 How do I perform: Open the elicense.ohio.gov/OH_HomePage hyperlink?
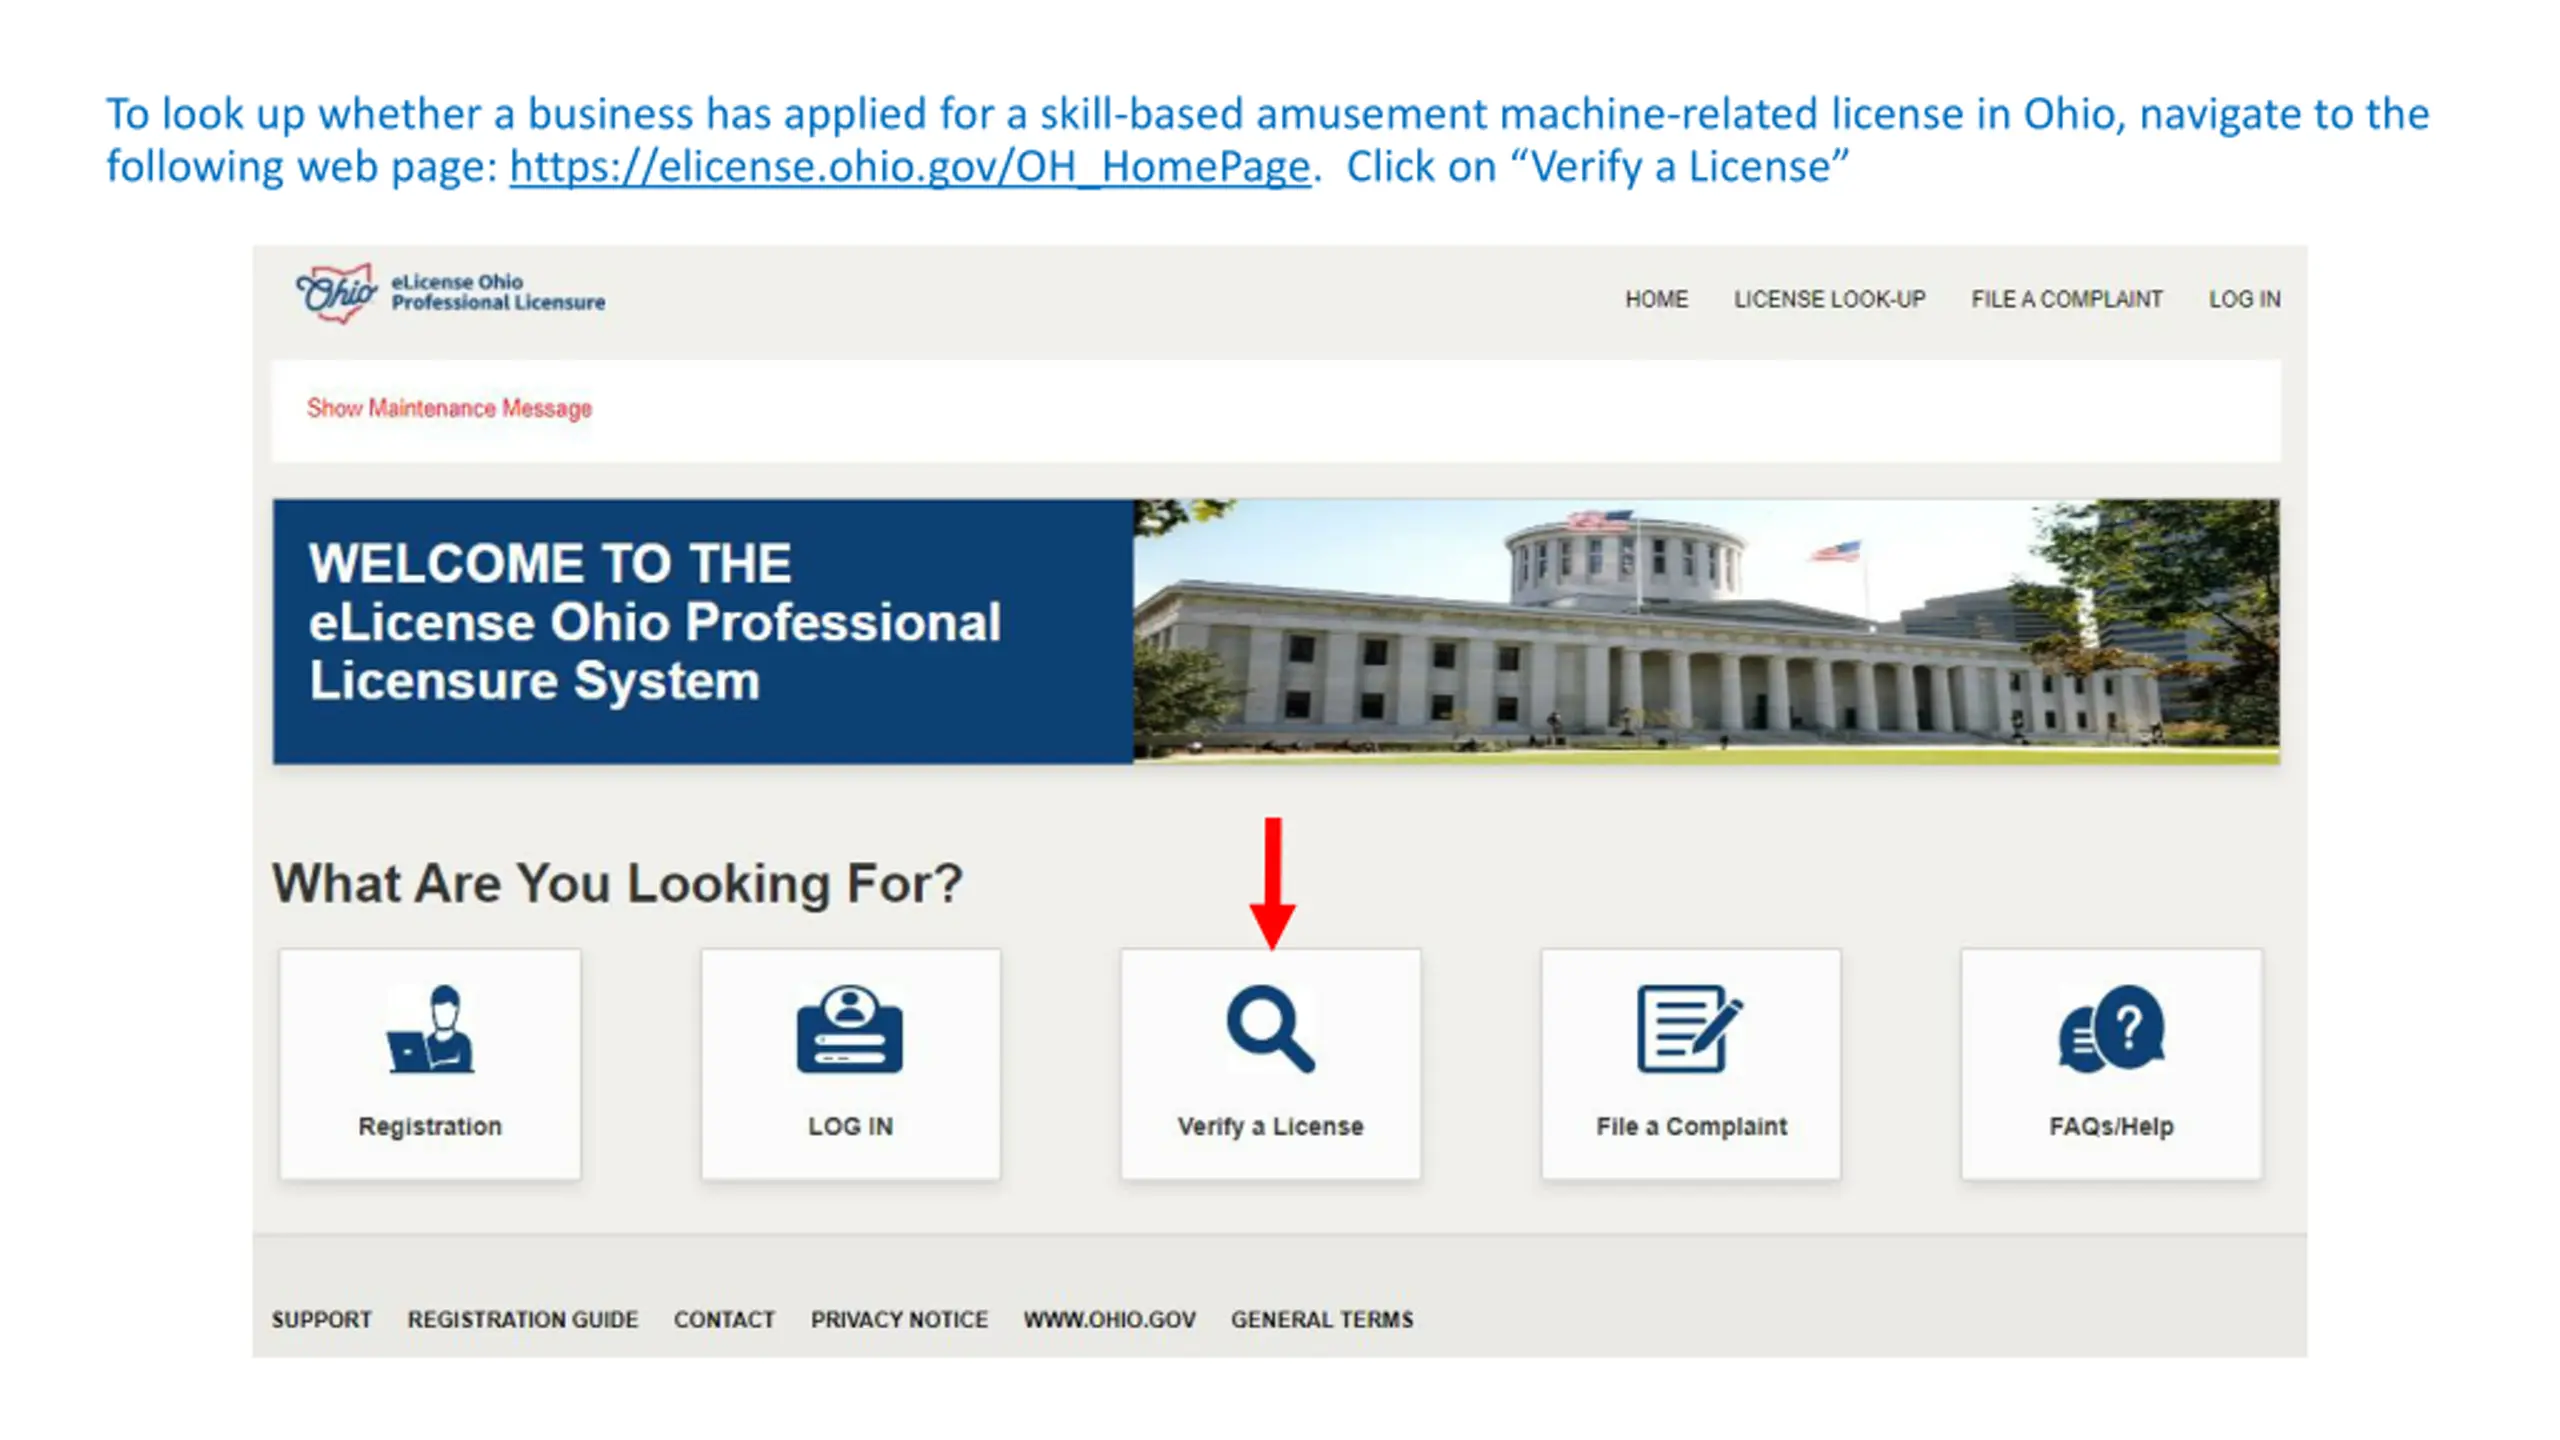pyautogui.click(x=909, y=166)
